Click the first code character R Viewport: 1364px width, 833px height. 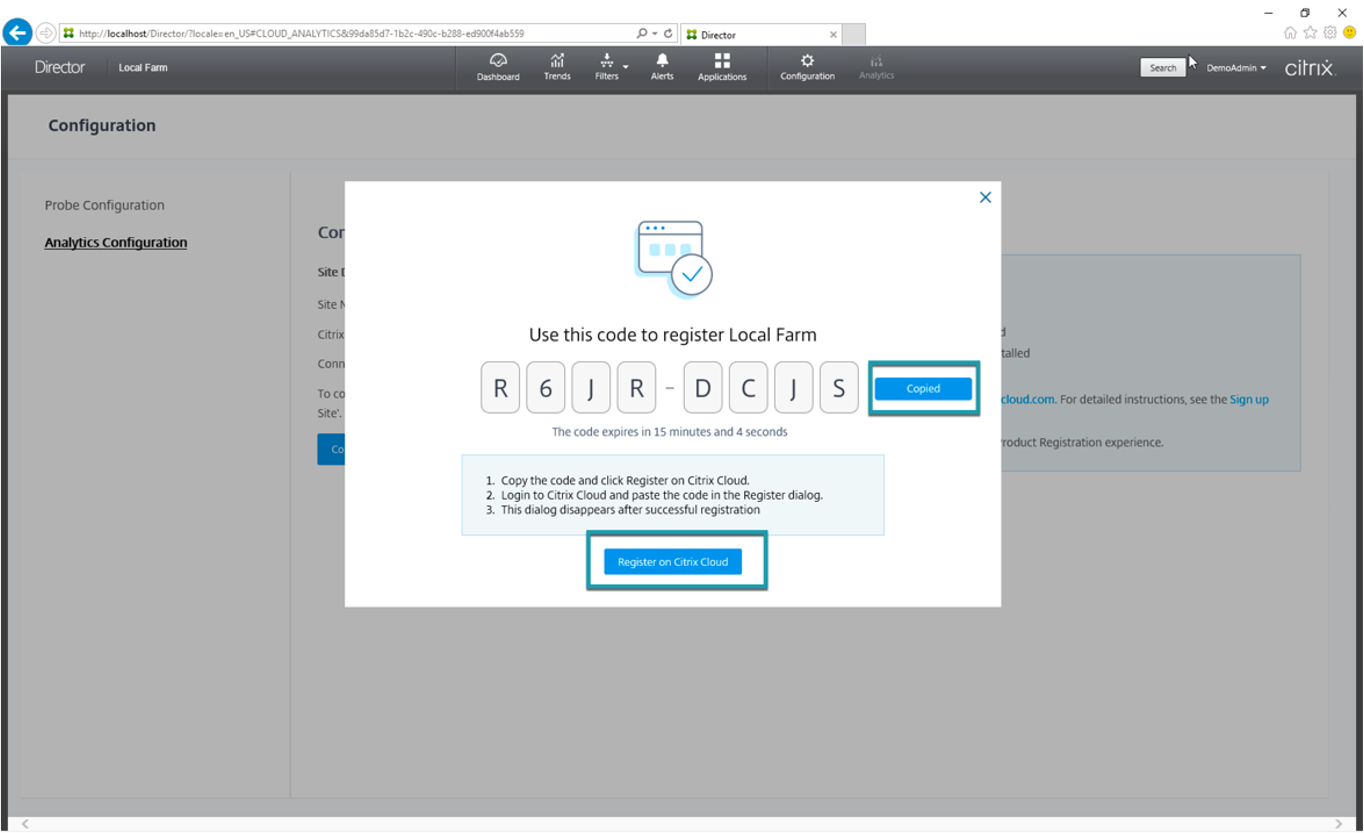tap(501, 388)
